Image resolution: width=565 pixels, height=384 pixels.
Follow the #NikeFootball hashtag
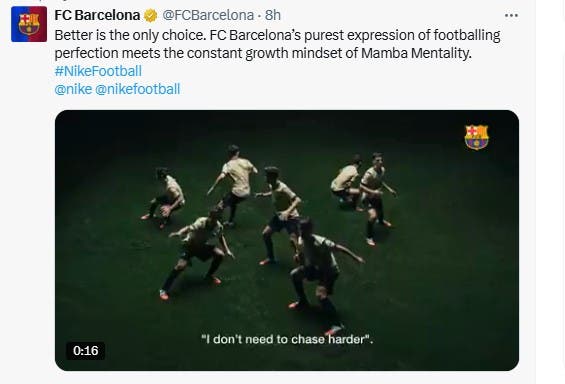(x=98, y=71)
